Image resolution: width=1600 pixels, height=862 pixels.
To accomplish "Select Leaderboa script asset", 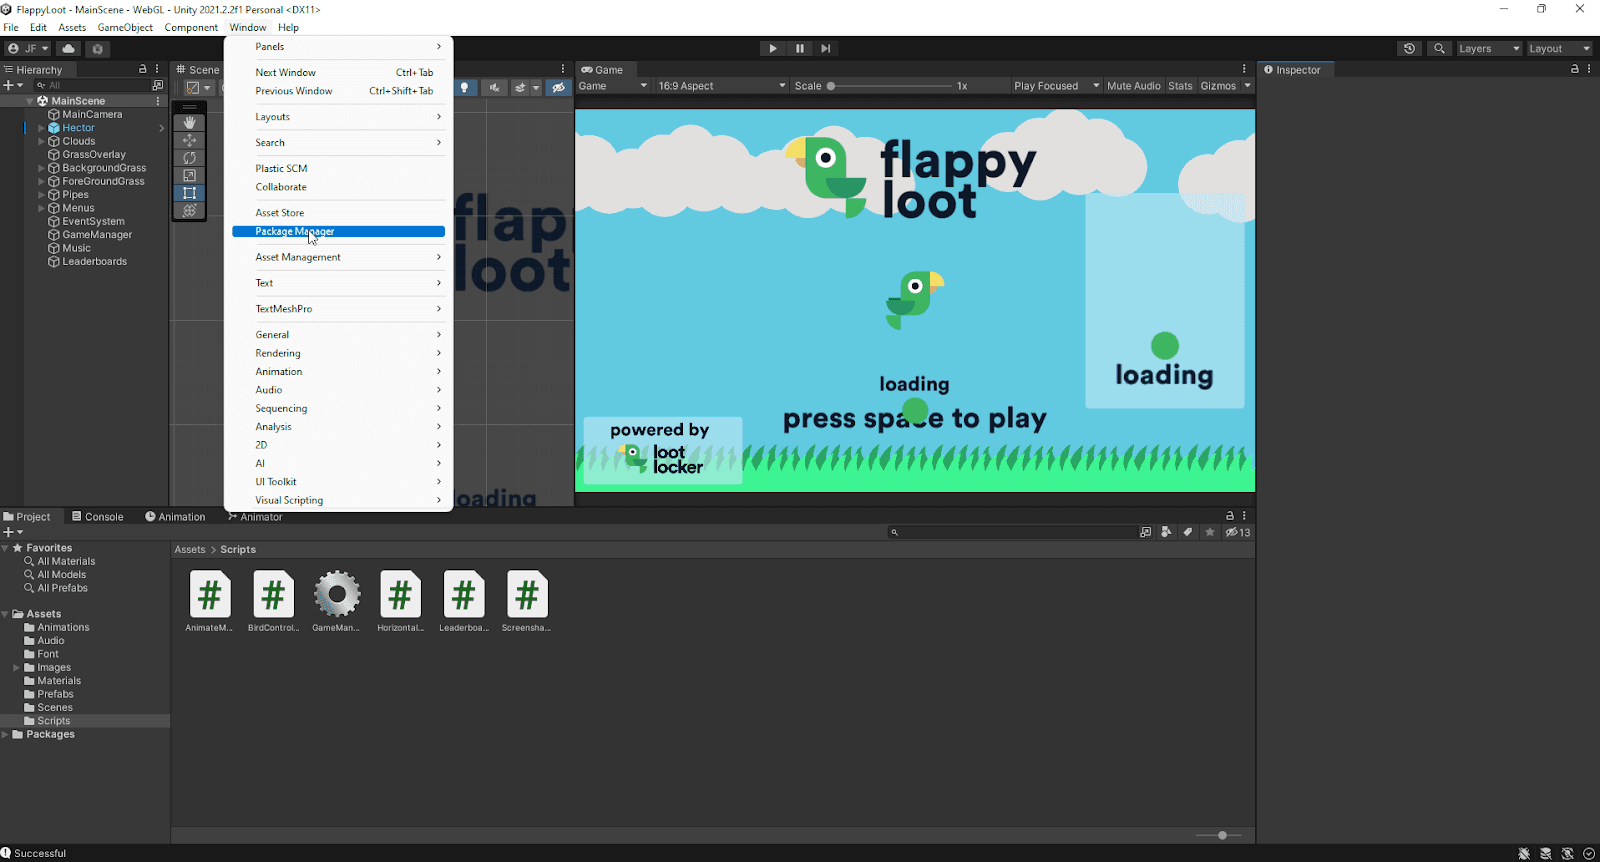I will point(464,600).
